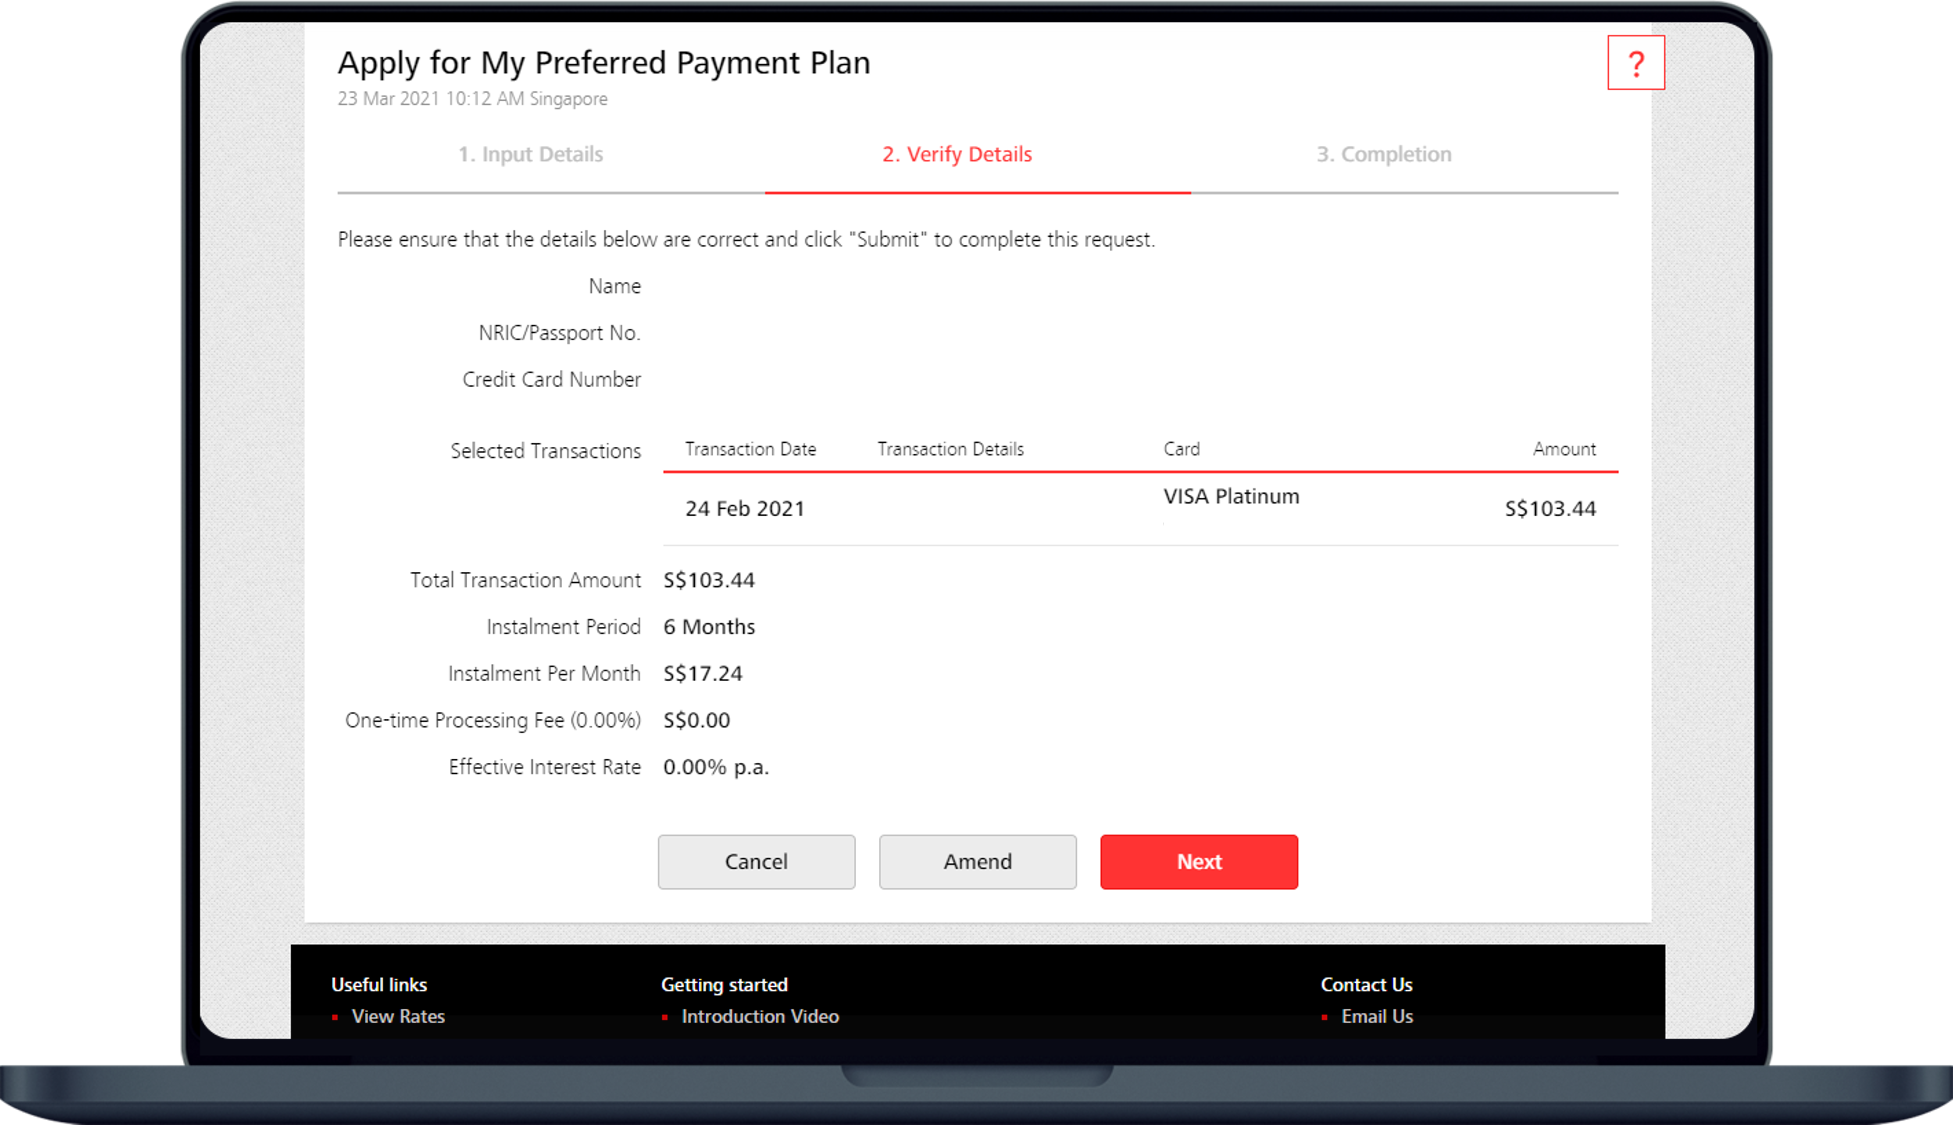1953x1125 pixels.
Task: Click the Transaction Date column header
Action: (750, 449)
